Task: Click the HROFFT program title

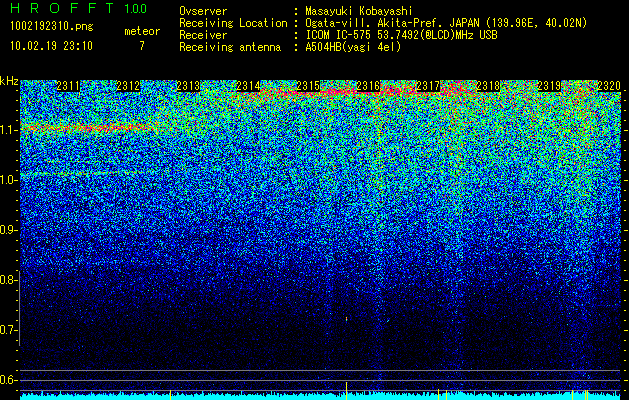Action: (62, 8)
